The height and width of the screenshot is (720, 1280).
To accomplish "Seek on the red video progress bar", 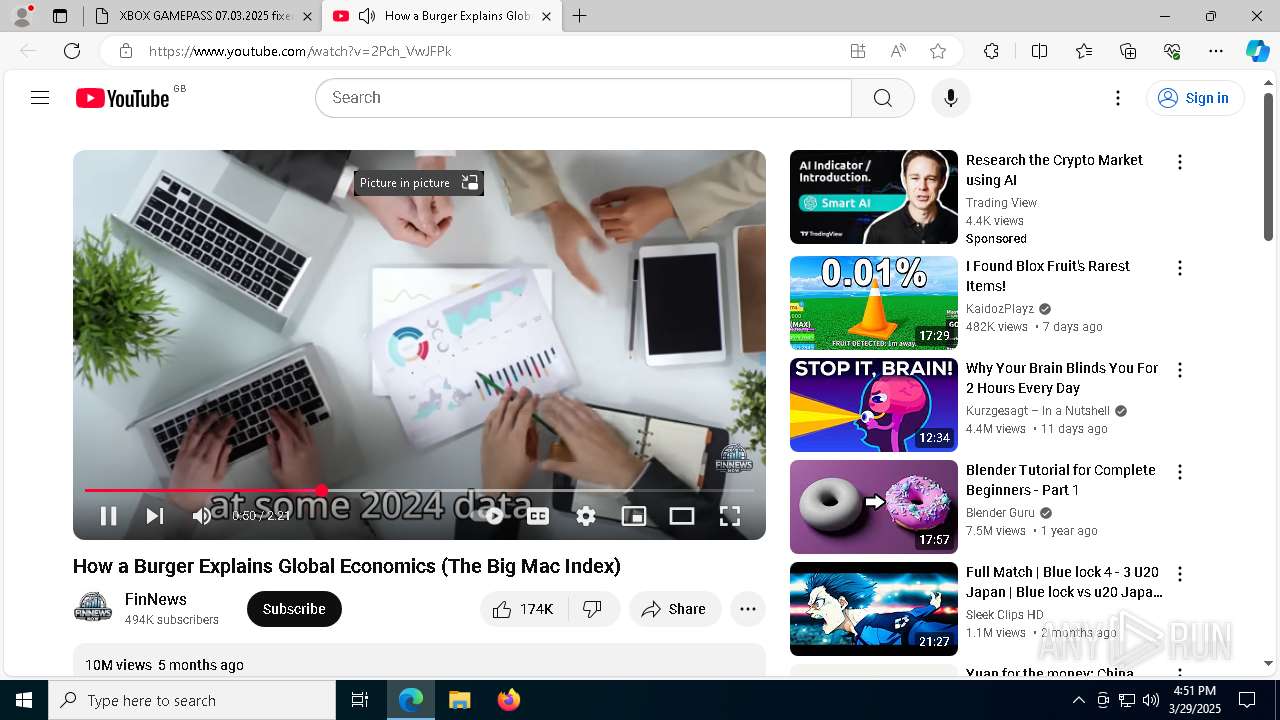I will [419, 490].
